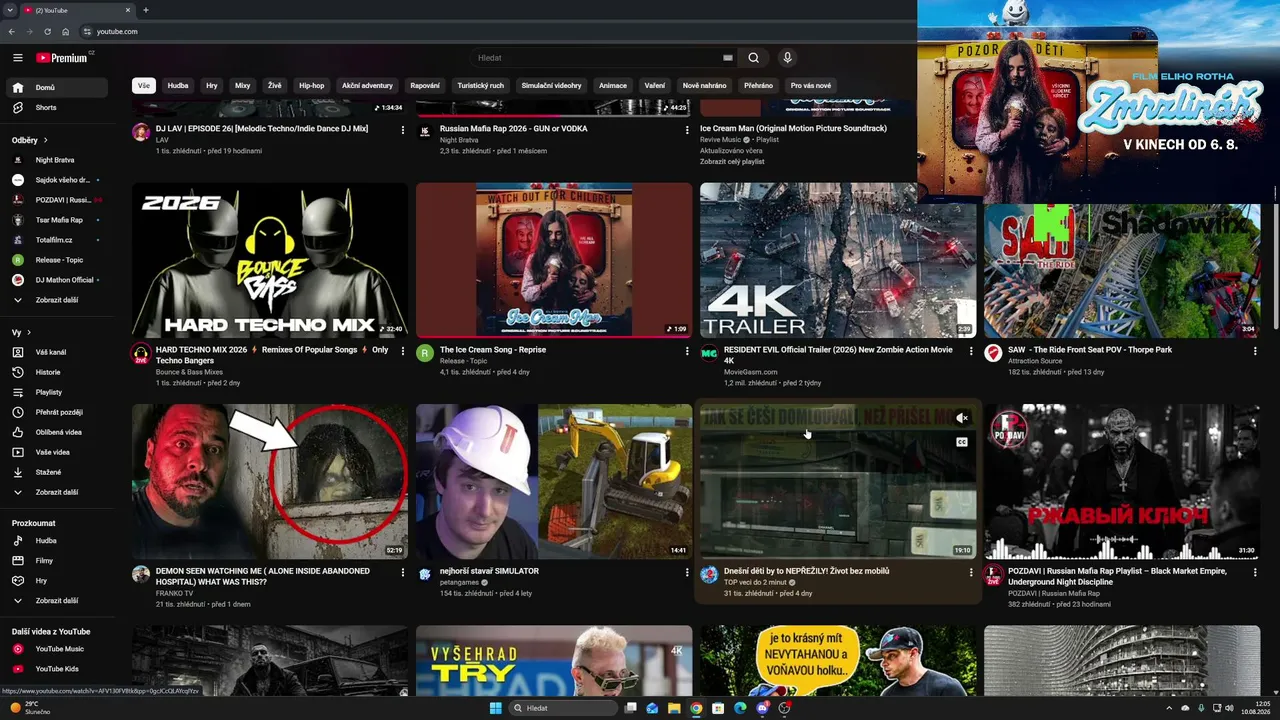Reload the page in the browser
The width and height of the screenshot is (1280, 720).
tap(47, 32)
